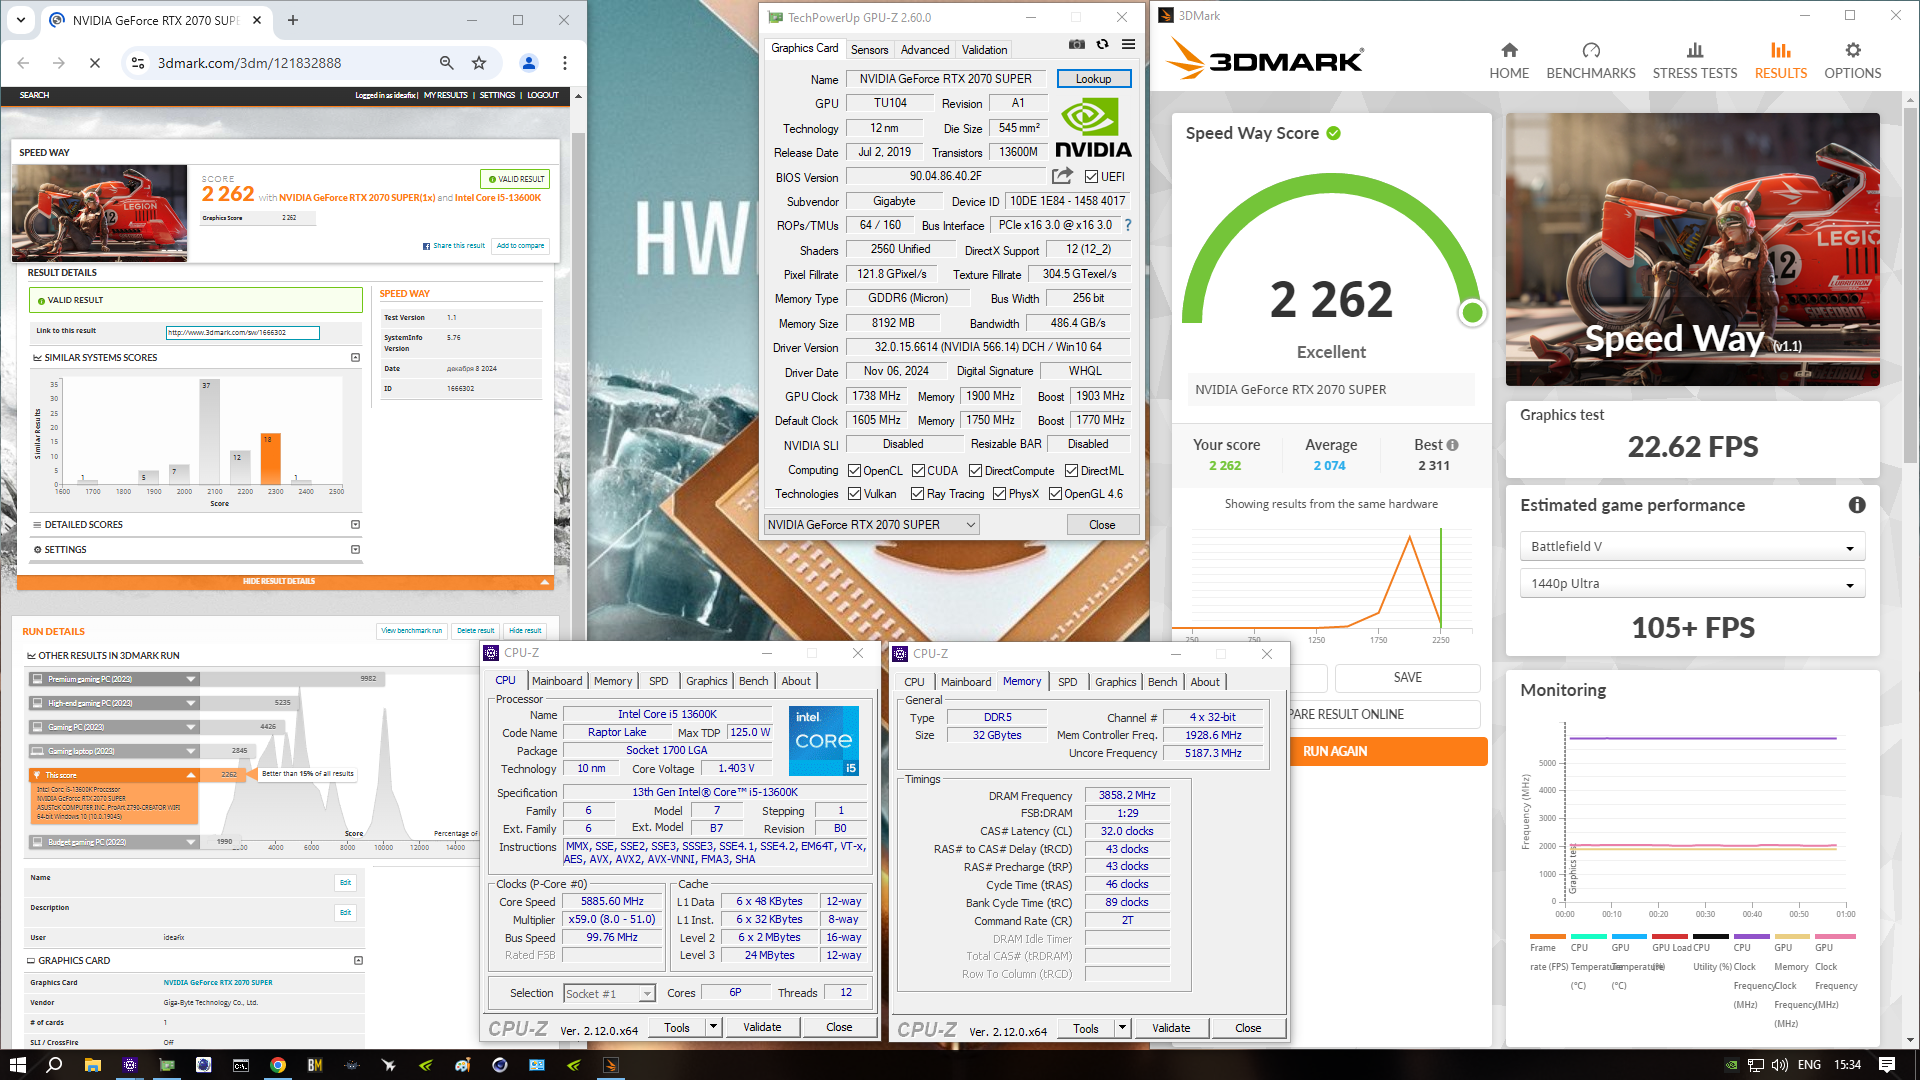
Task: Toggle the CUDA checkbox
Action: (918, 471)
